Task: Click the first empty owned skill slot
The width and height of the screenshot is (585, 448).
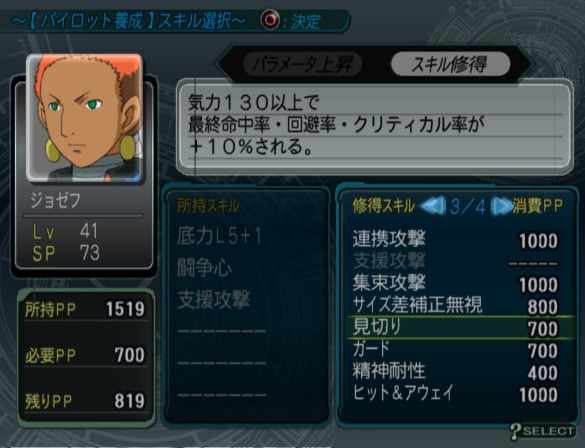Action: pyautogui.click(x=222, y=331)
